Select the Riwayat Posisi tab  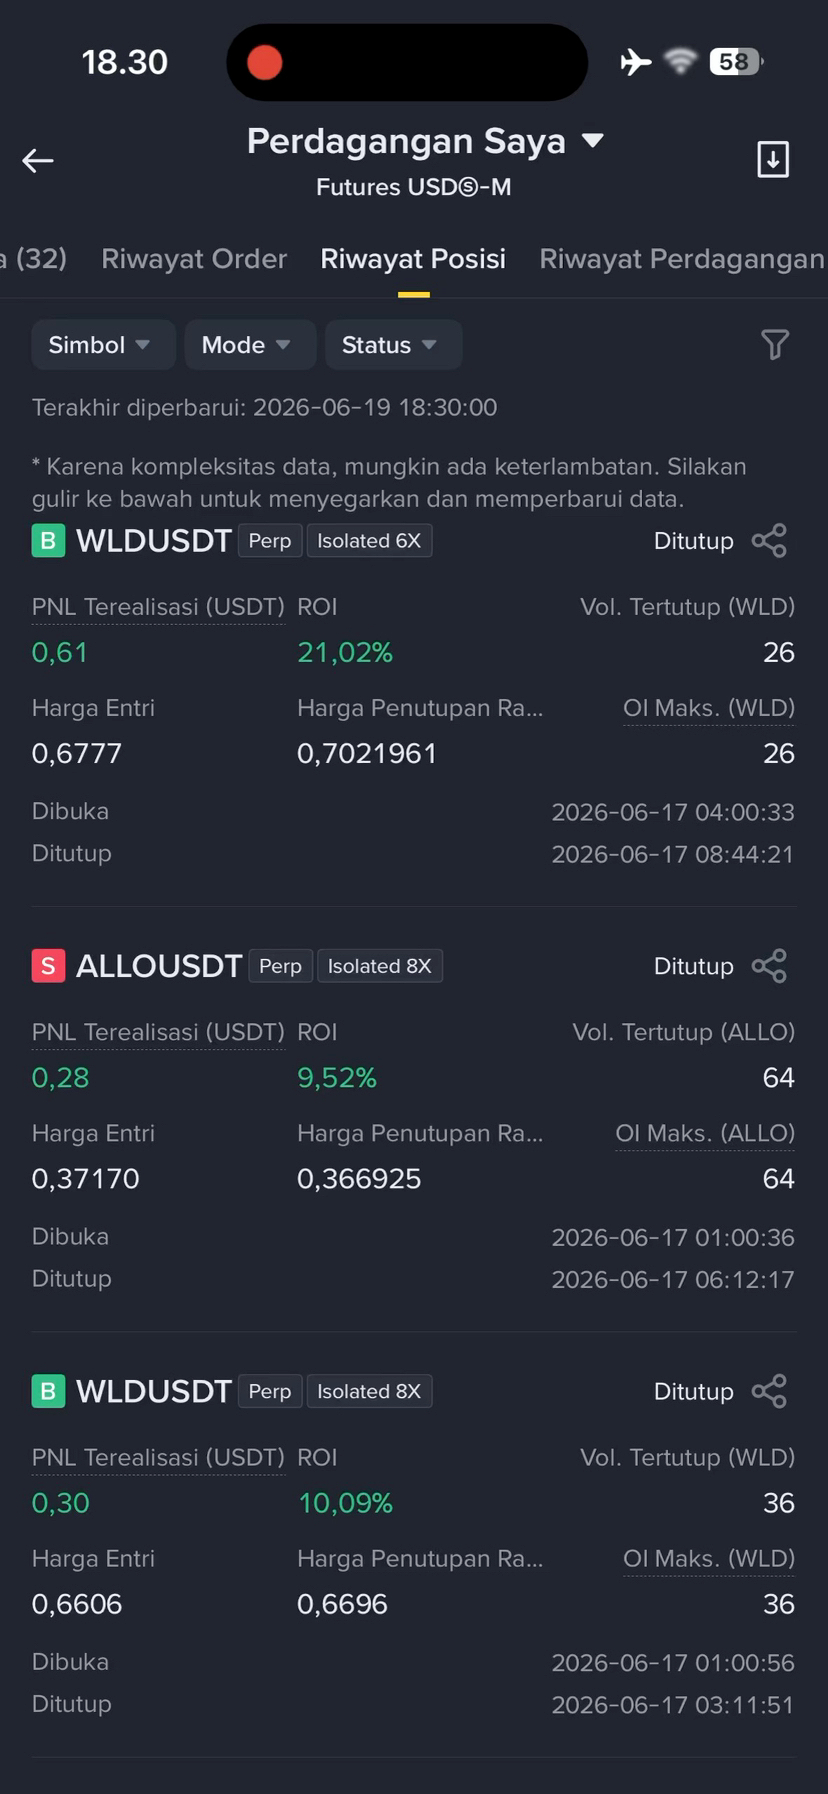pos(413,259)
